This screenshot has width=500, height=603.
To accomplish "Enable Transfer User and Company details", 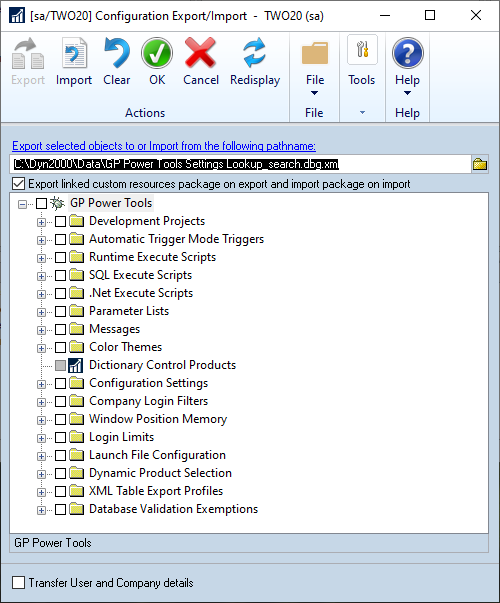I will pos(18,583).
